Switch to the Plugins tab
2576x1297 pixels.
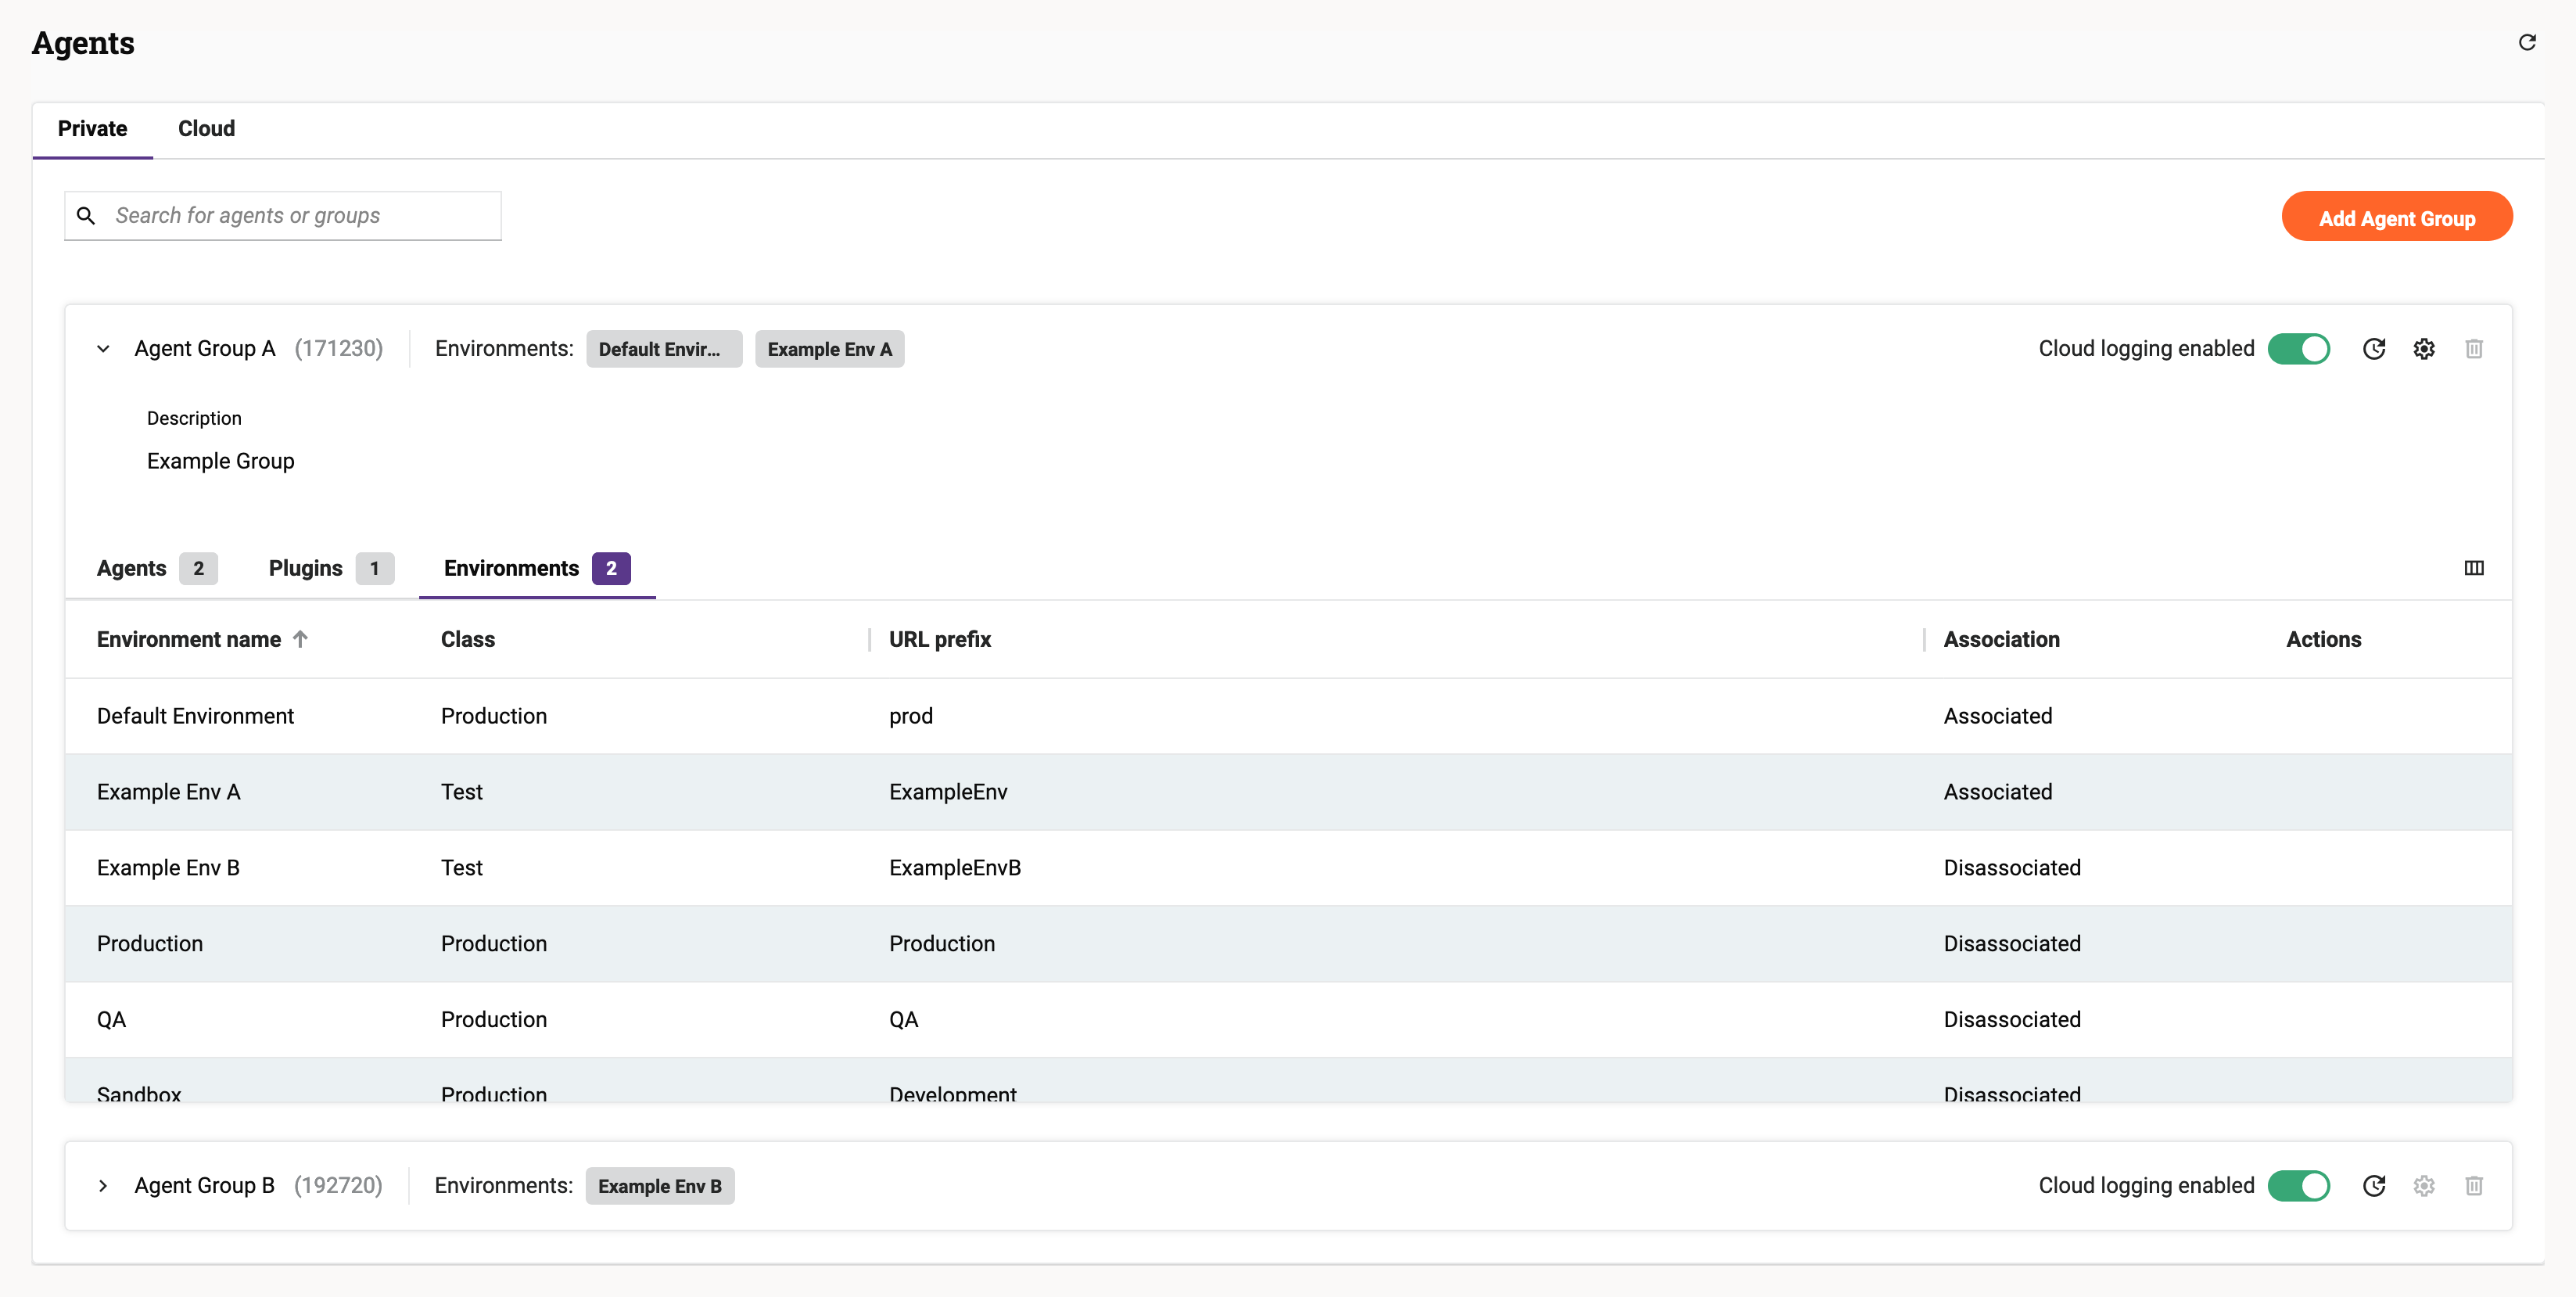point(306,567)
